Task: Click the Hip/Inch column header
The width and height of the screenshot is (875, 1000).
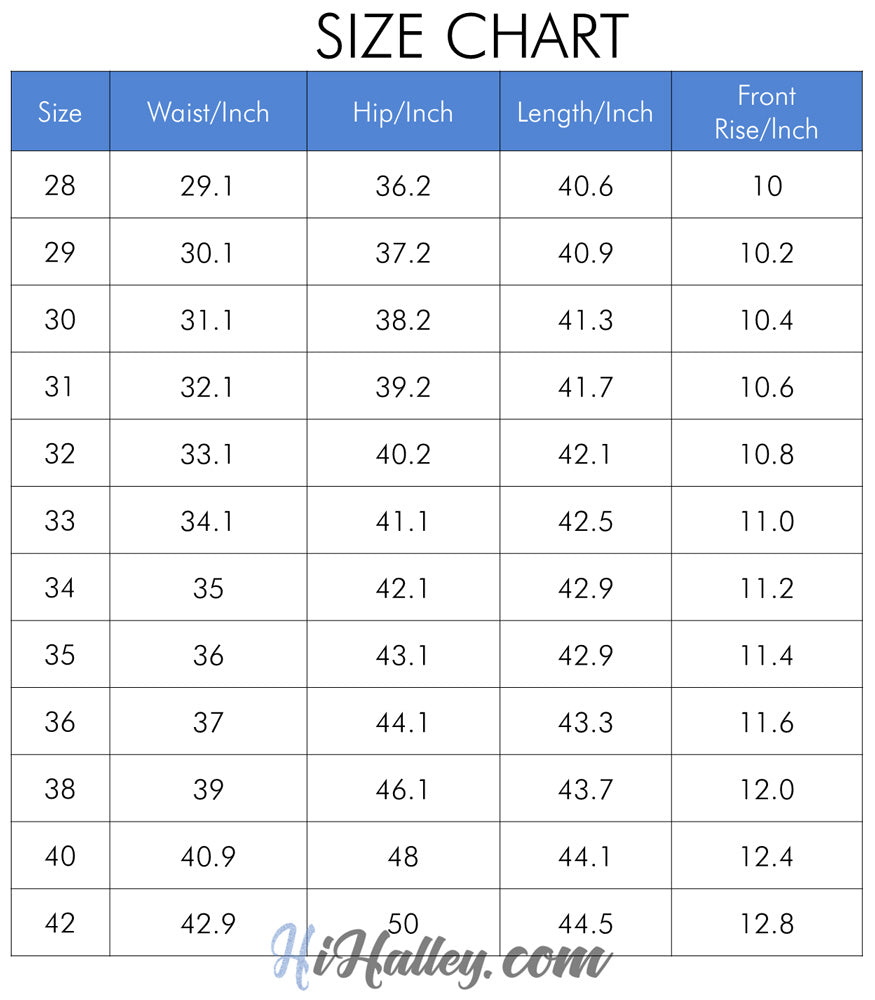Action: (x=403, y=113)
